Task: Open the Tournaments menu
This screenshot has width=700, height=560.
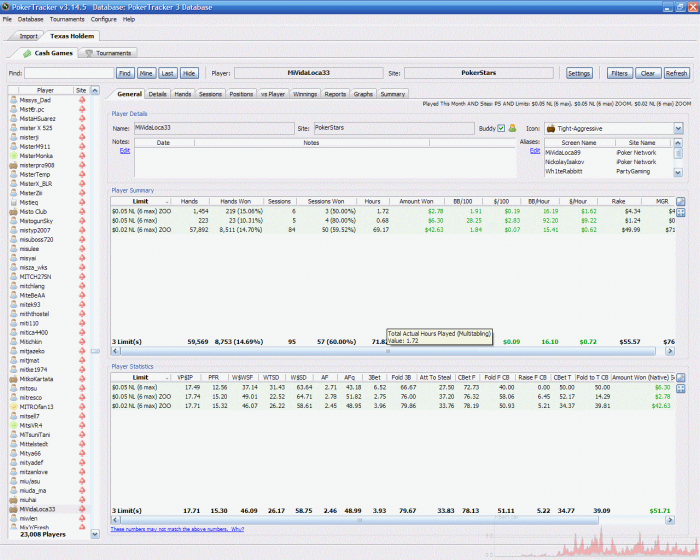Action: 67,19
